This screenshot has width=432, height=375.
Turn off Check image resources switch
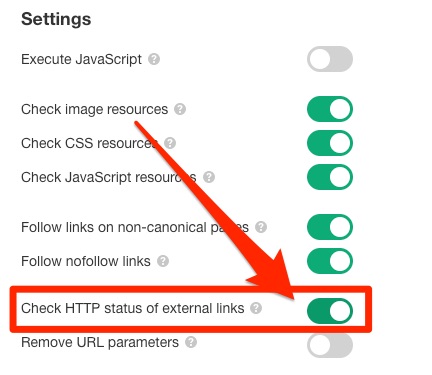[330, 109]
